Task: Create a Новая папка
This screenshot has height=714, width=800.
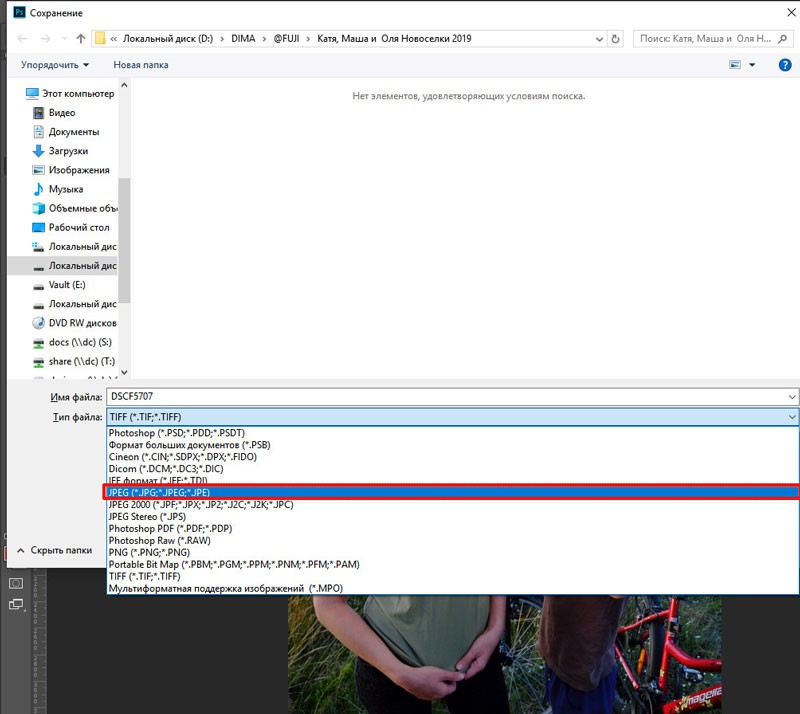Action: click(141, 65)
